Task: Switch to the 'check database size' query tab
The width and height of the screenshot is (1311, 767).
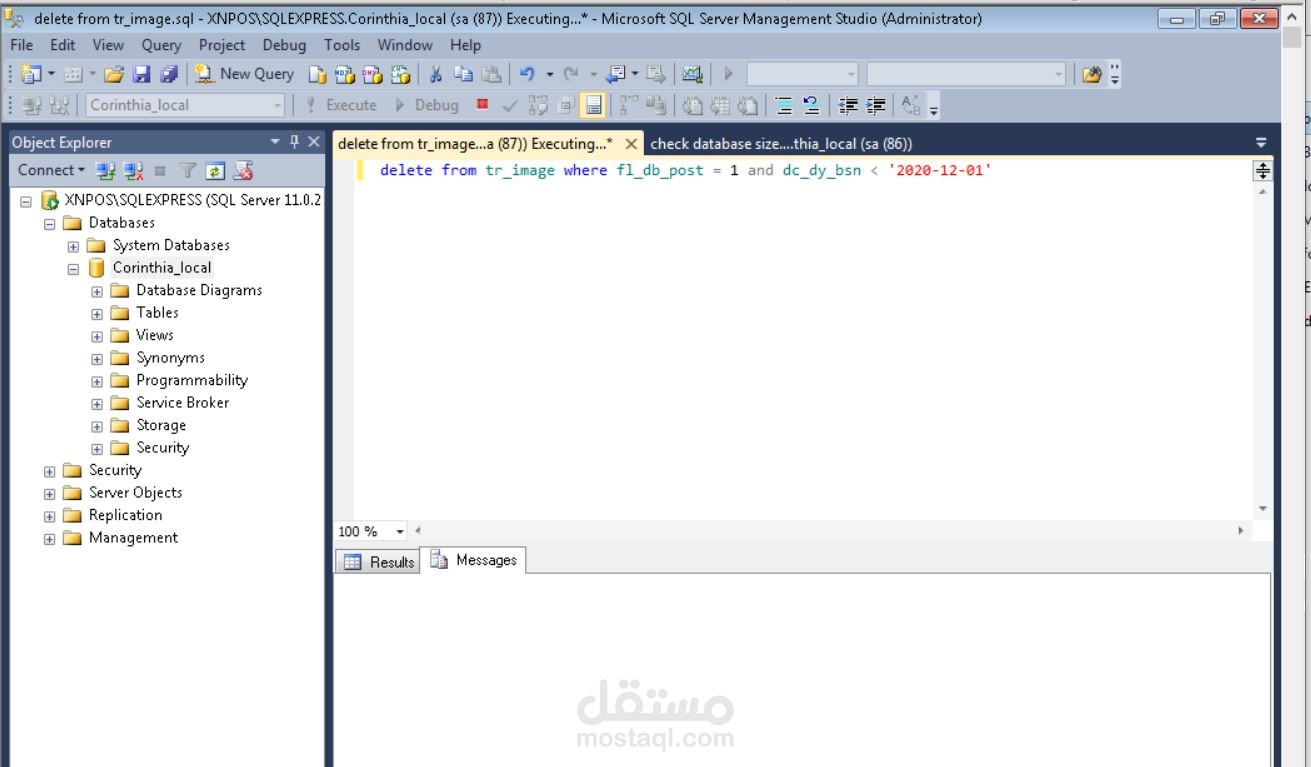Action: pyautogui.click(x=781, y=144)
